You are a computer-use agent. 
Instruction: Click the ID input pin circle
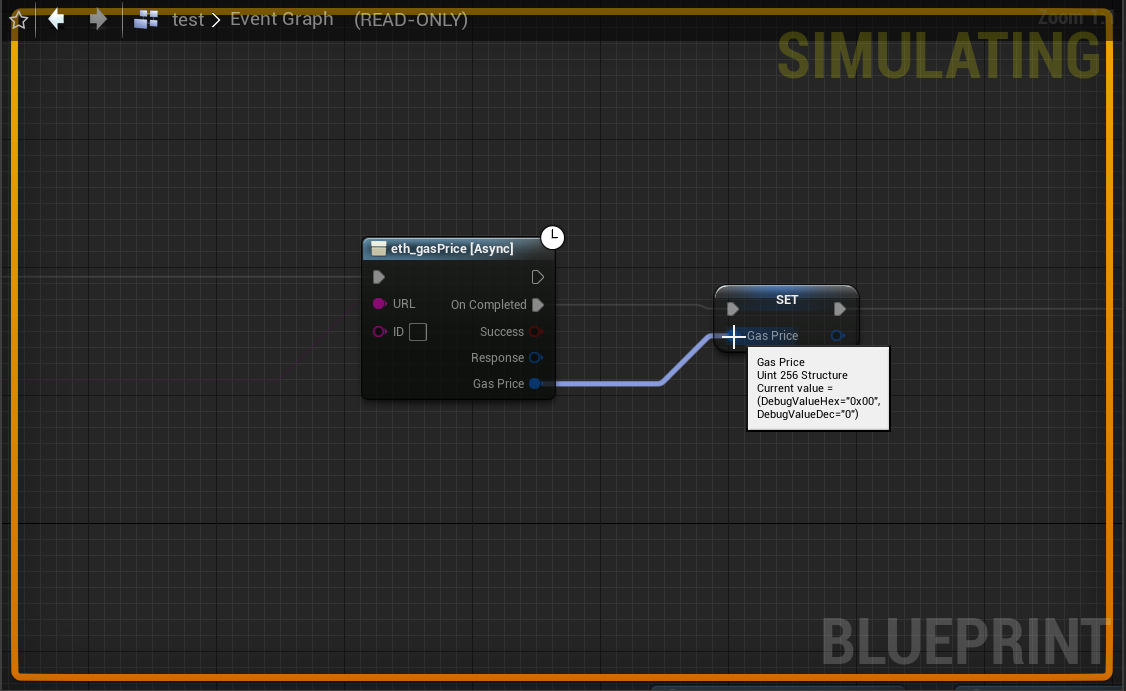click(379, 332)
